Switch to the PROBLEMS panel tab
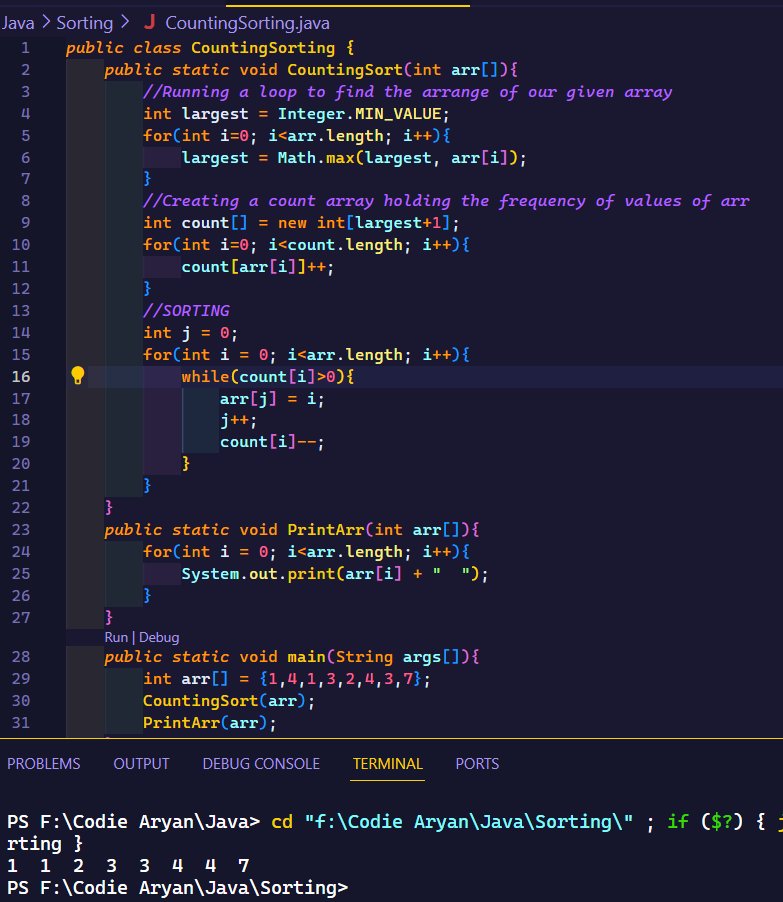The height and width of the screenshot is (902, 783). tap(44, 763)
